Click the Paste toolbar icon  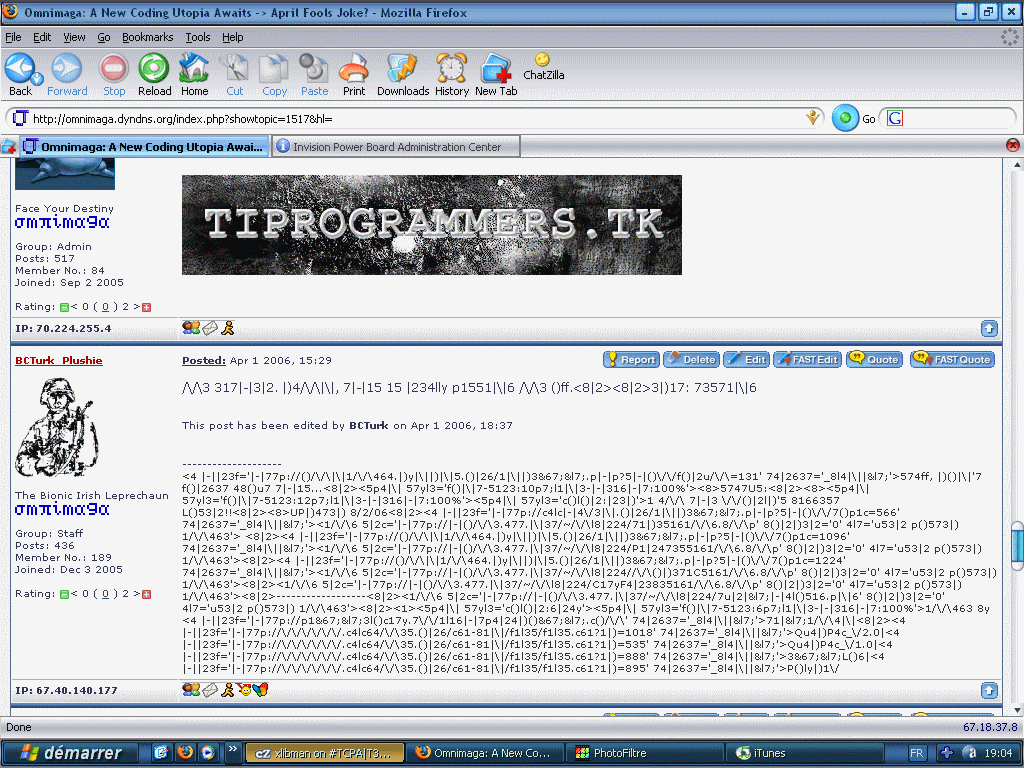[314, 74]
